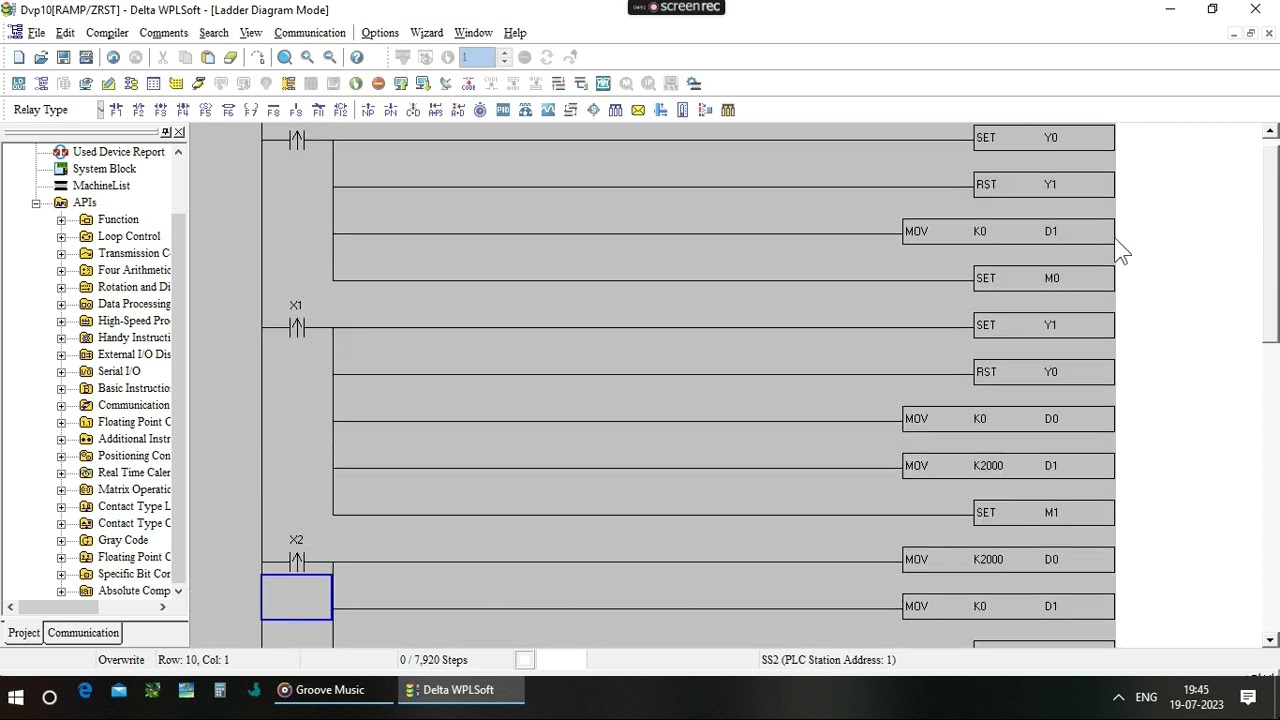The width and height of the screenshot is (1280, 720).
Task: Open the Wizard menu
Action: (x=426, y=33)
